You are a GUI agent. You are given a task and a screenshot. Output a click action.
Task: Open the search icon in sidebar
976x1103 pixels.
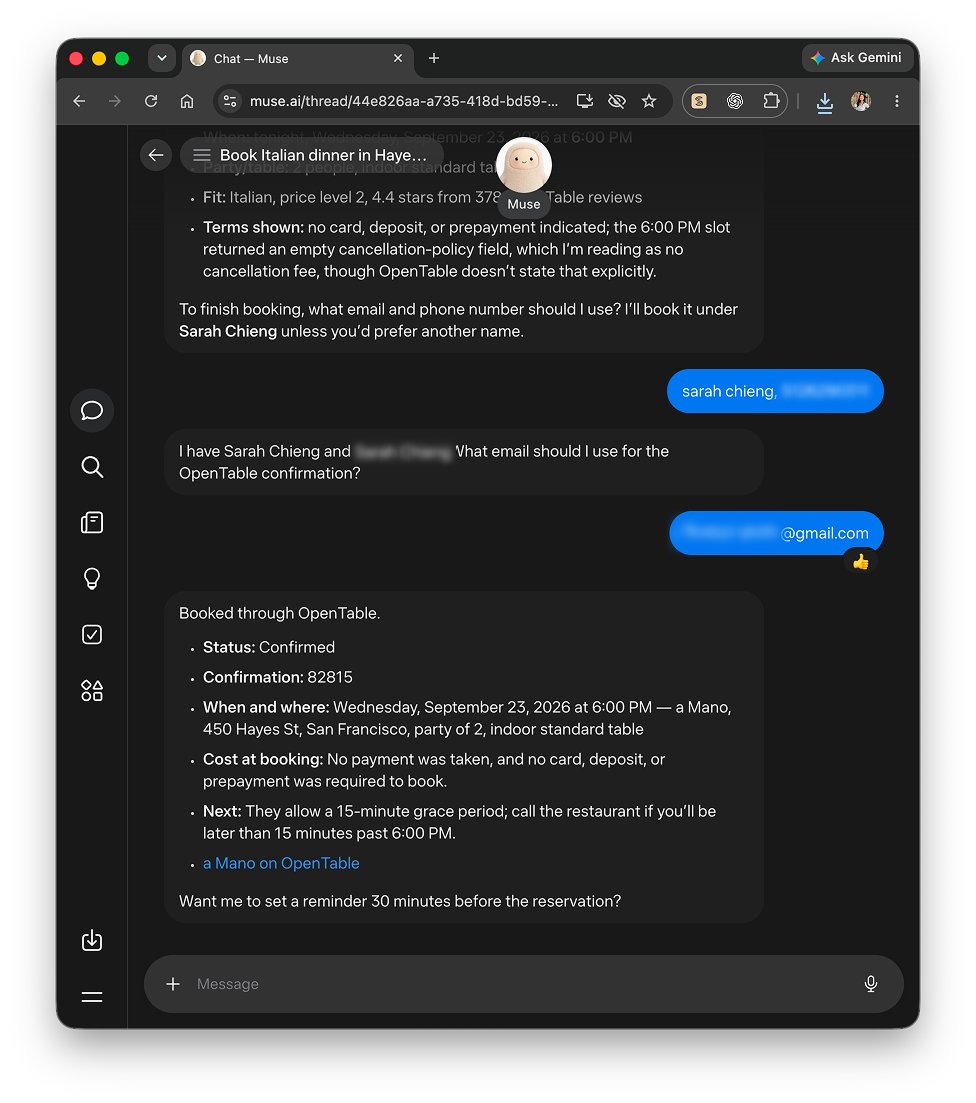click(x=92, y=466)
